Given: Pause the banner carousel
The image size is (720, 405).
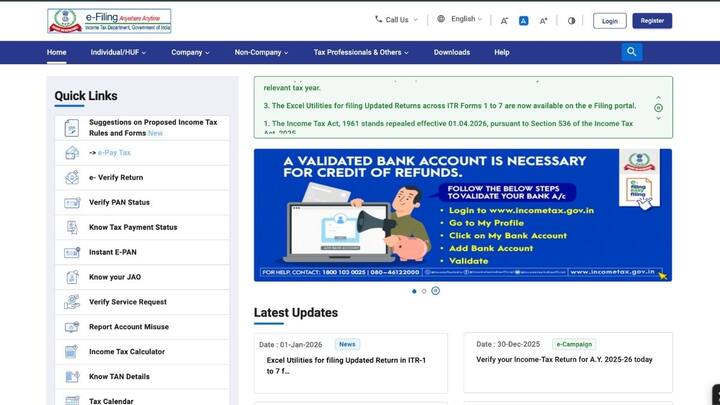Looking at the screenshot, I should [435, 291].
